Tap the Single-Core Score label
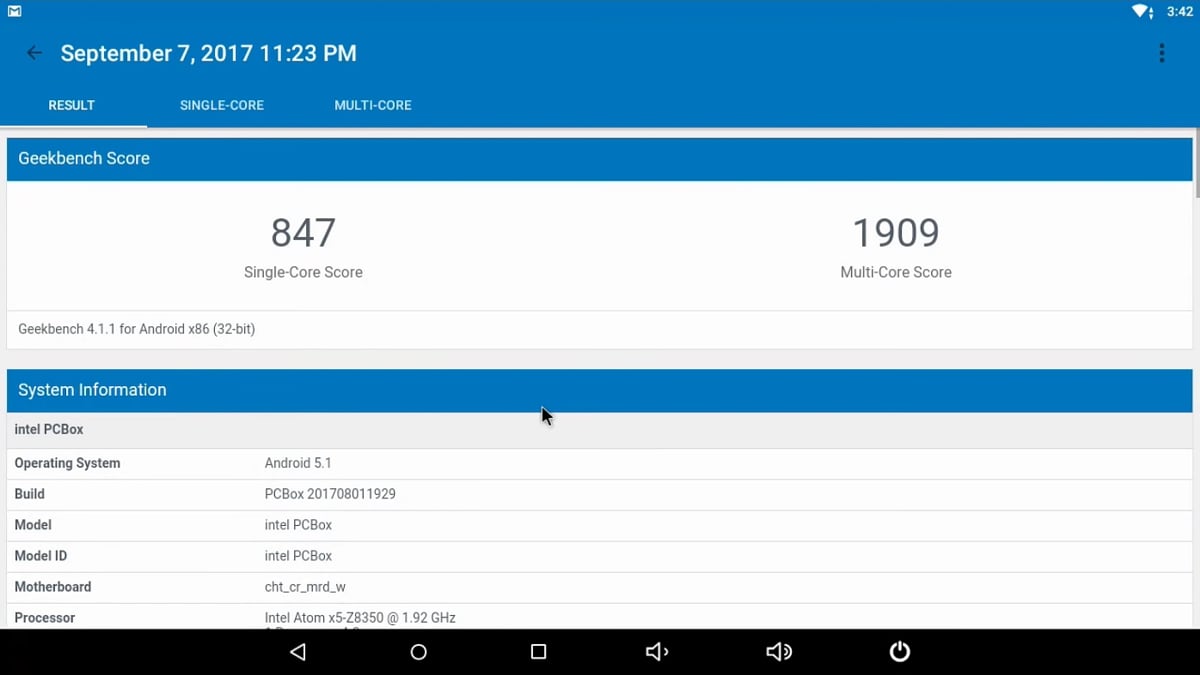The width and height of the screenshot is (1200, 675). click(x=303, y=272)
